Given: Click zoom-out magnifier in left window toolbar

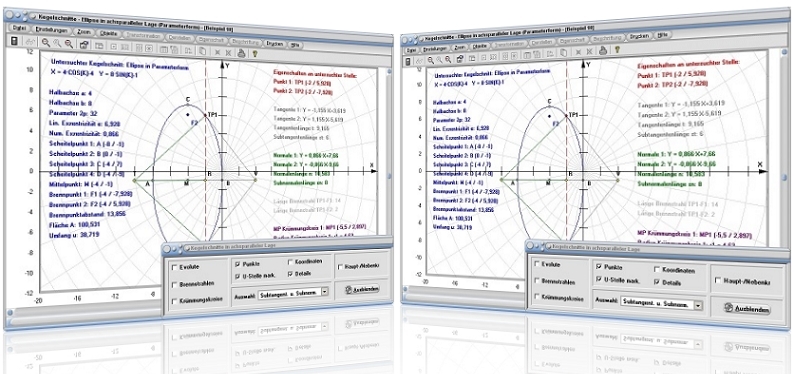Looking at the screenshot, I should (x=68, y=44).
